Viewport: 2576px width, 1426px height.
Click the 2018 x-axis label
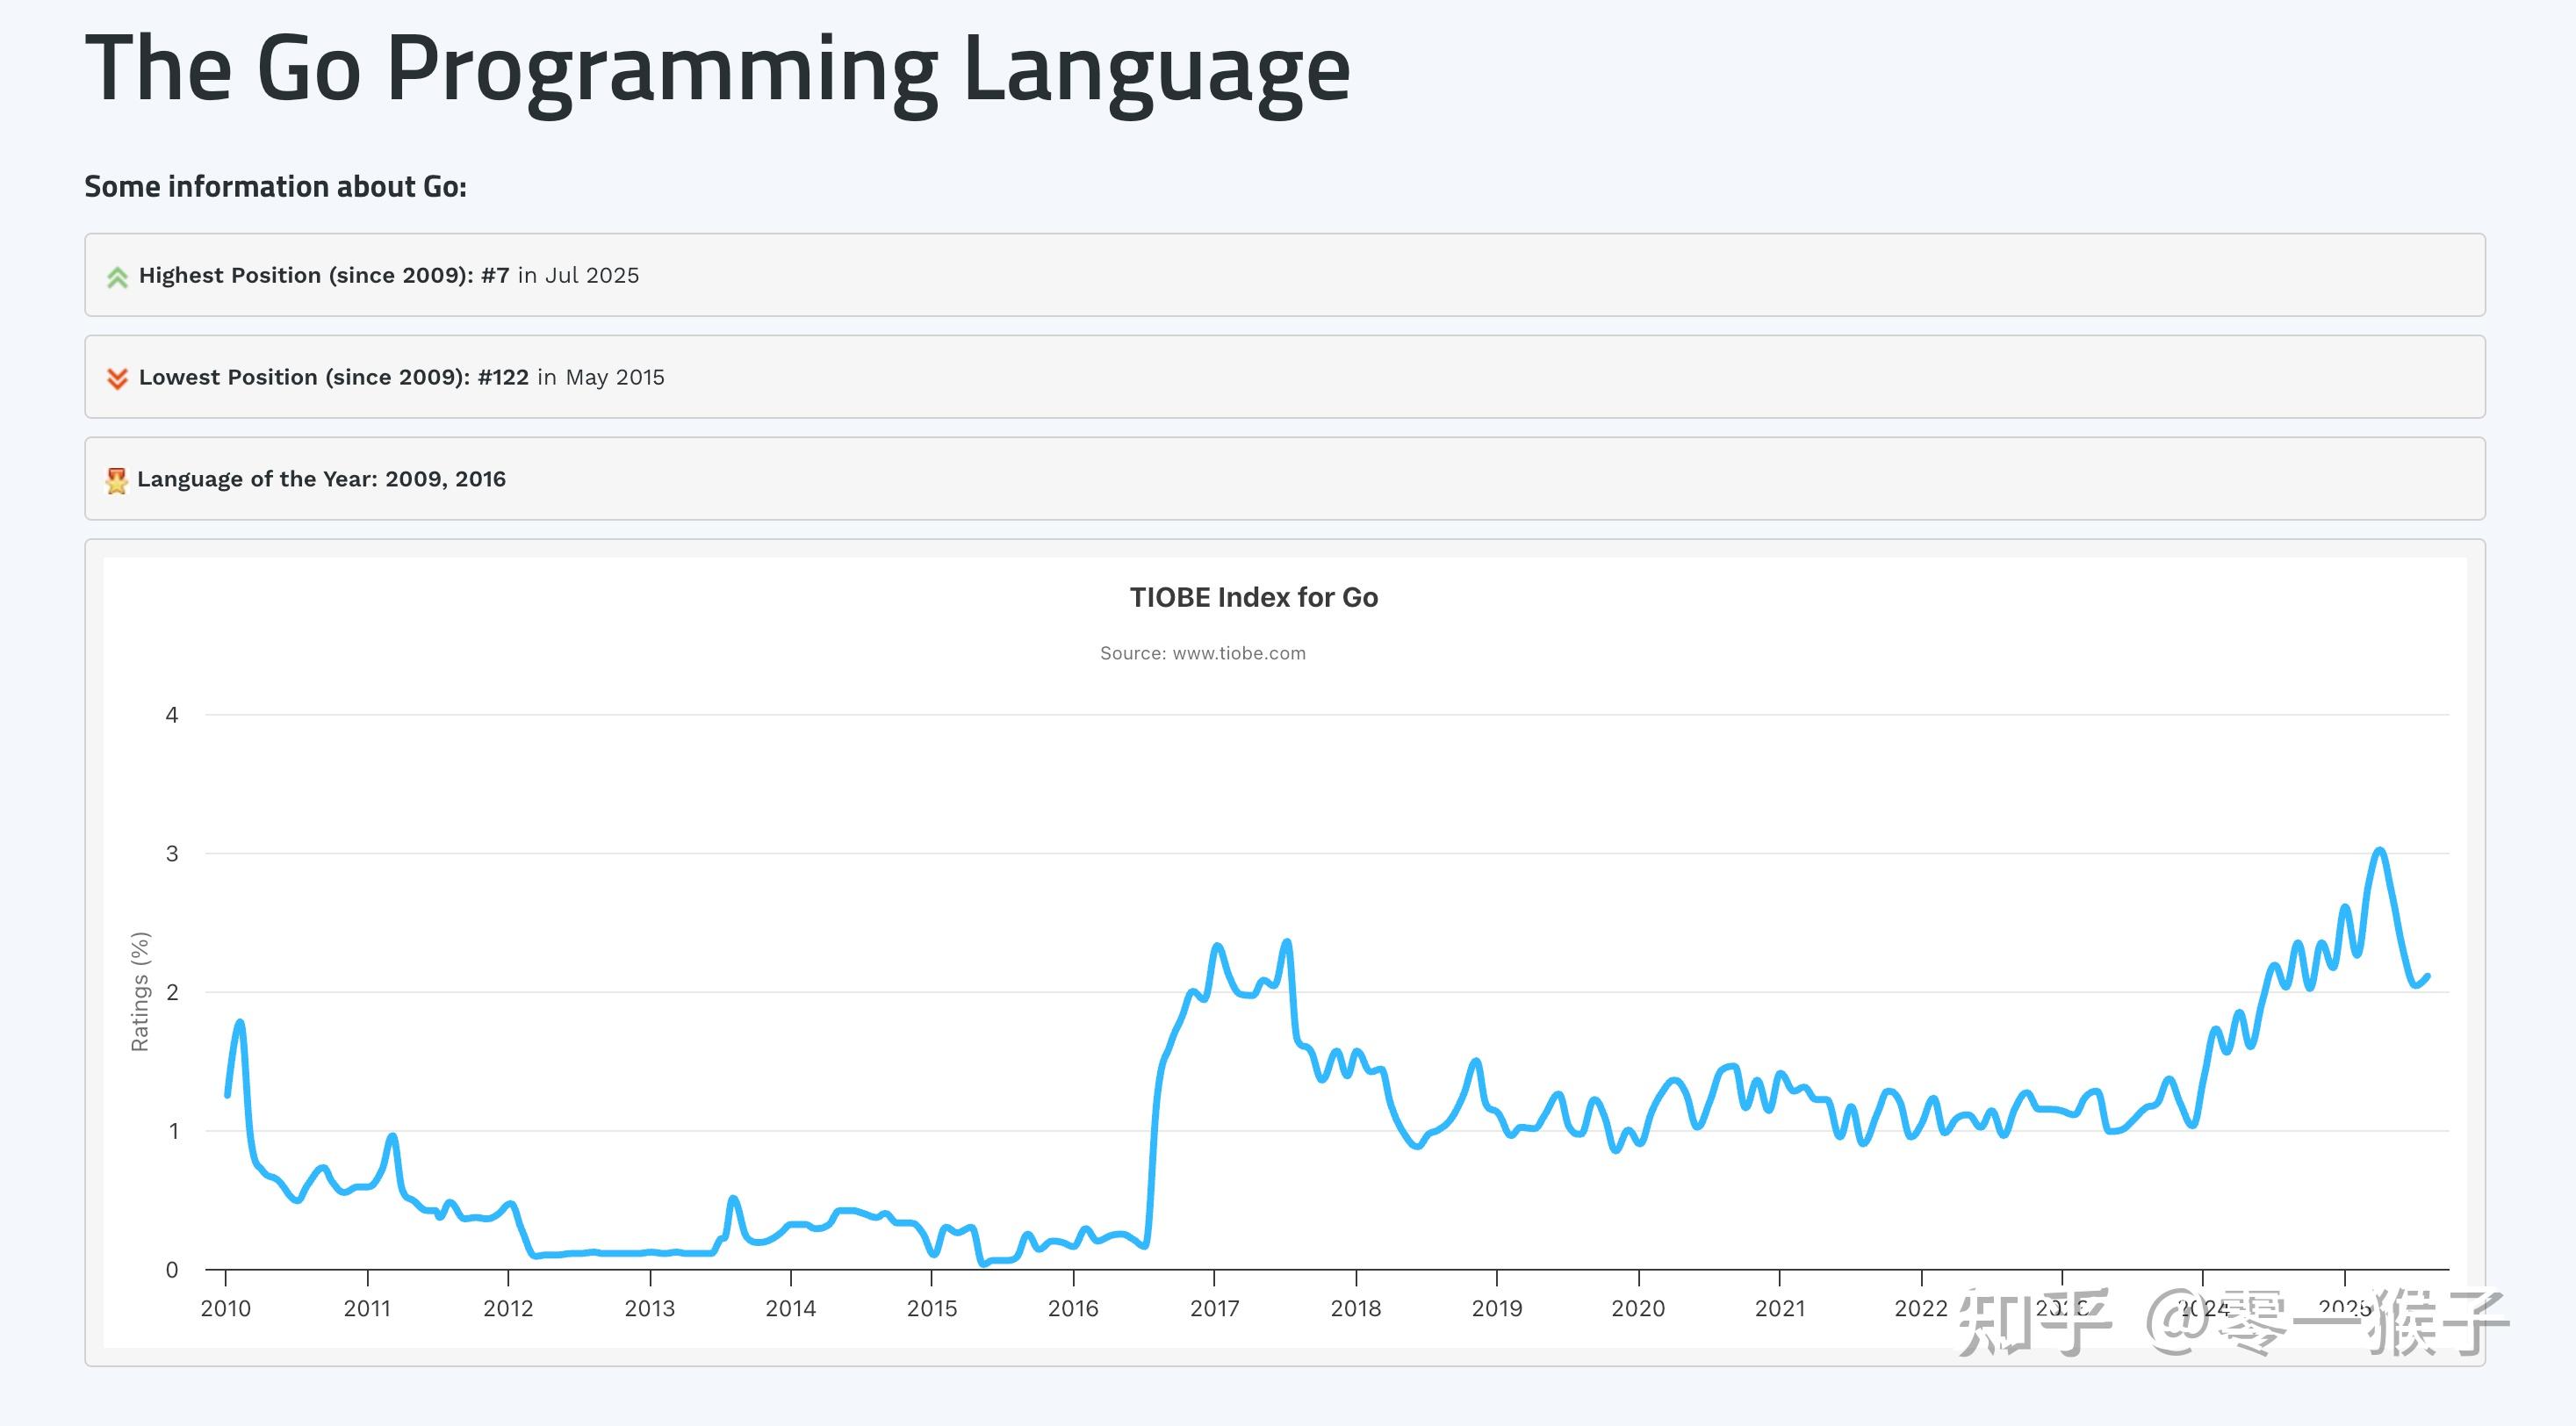[x=1356, y=1308]
